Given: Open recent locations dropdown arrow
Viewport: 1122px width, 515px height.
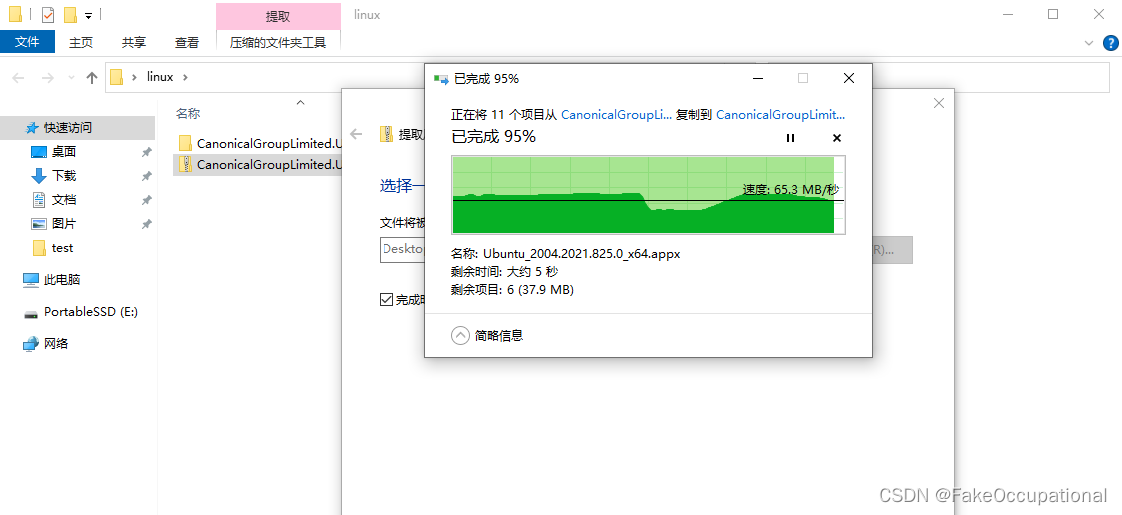Looking at the screenshot, I should [70, 77].
